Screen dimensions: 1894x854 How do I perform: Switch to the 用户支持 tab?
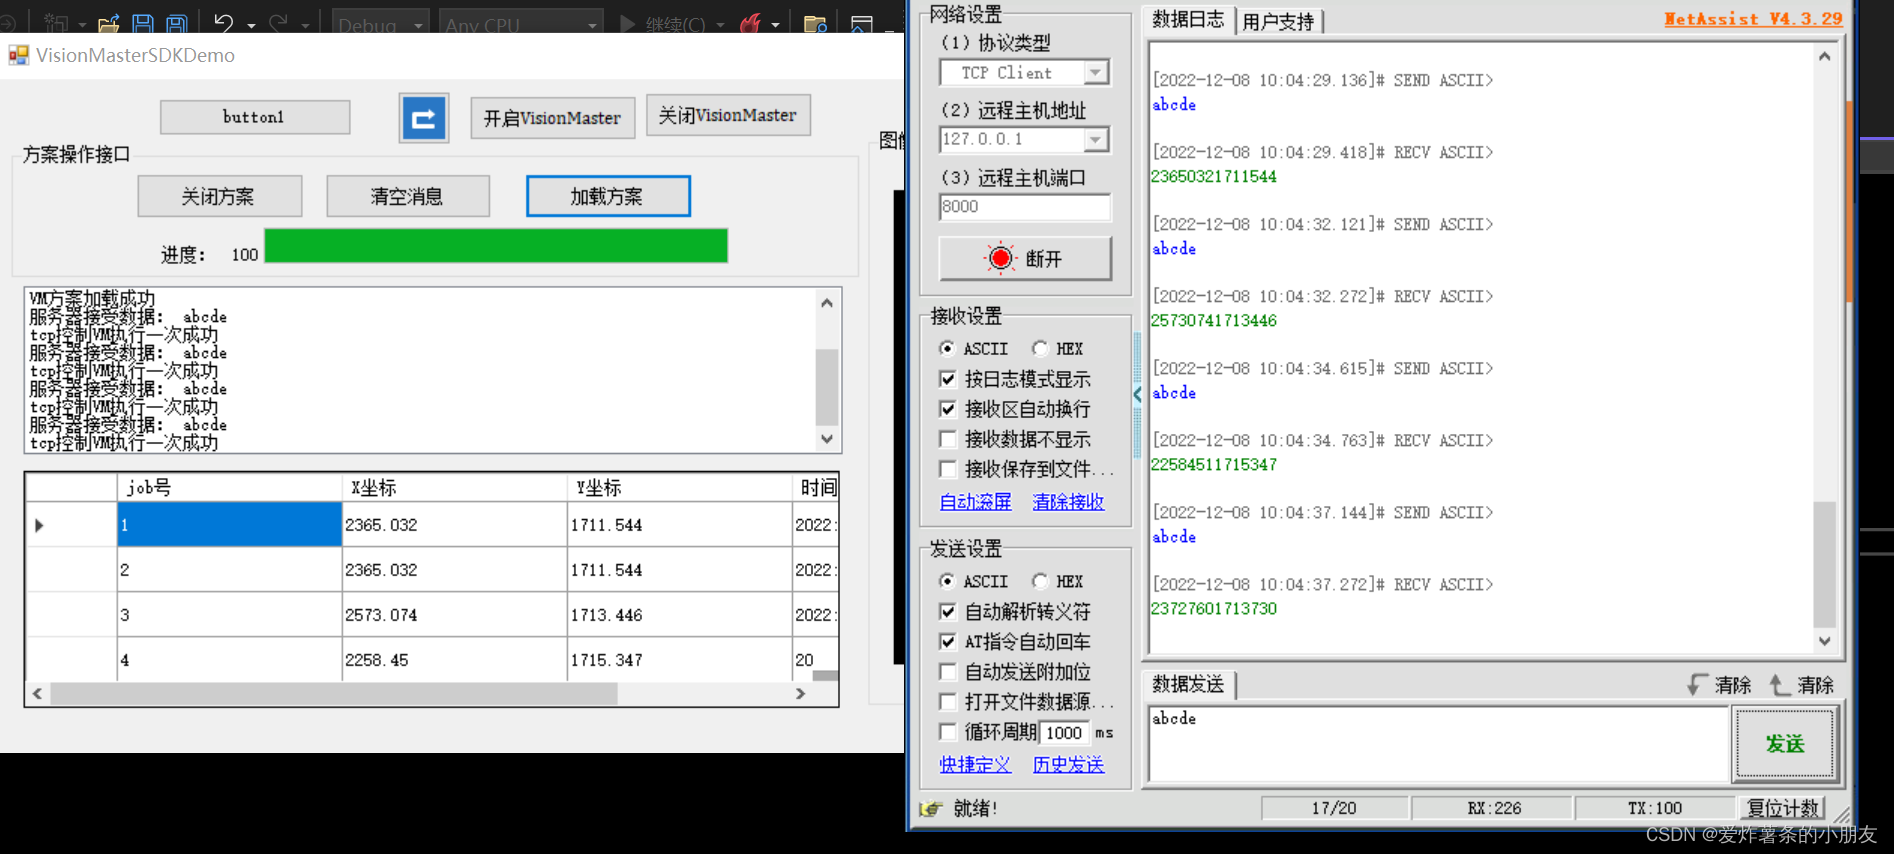click(x=1279, y=21)
